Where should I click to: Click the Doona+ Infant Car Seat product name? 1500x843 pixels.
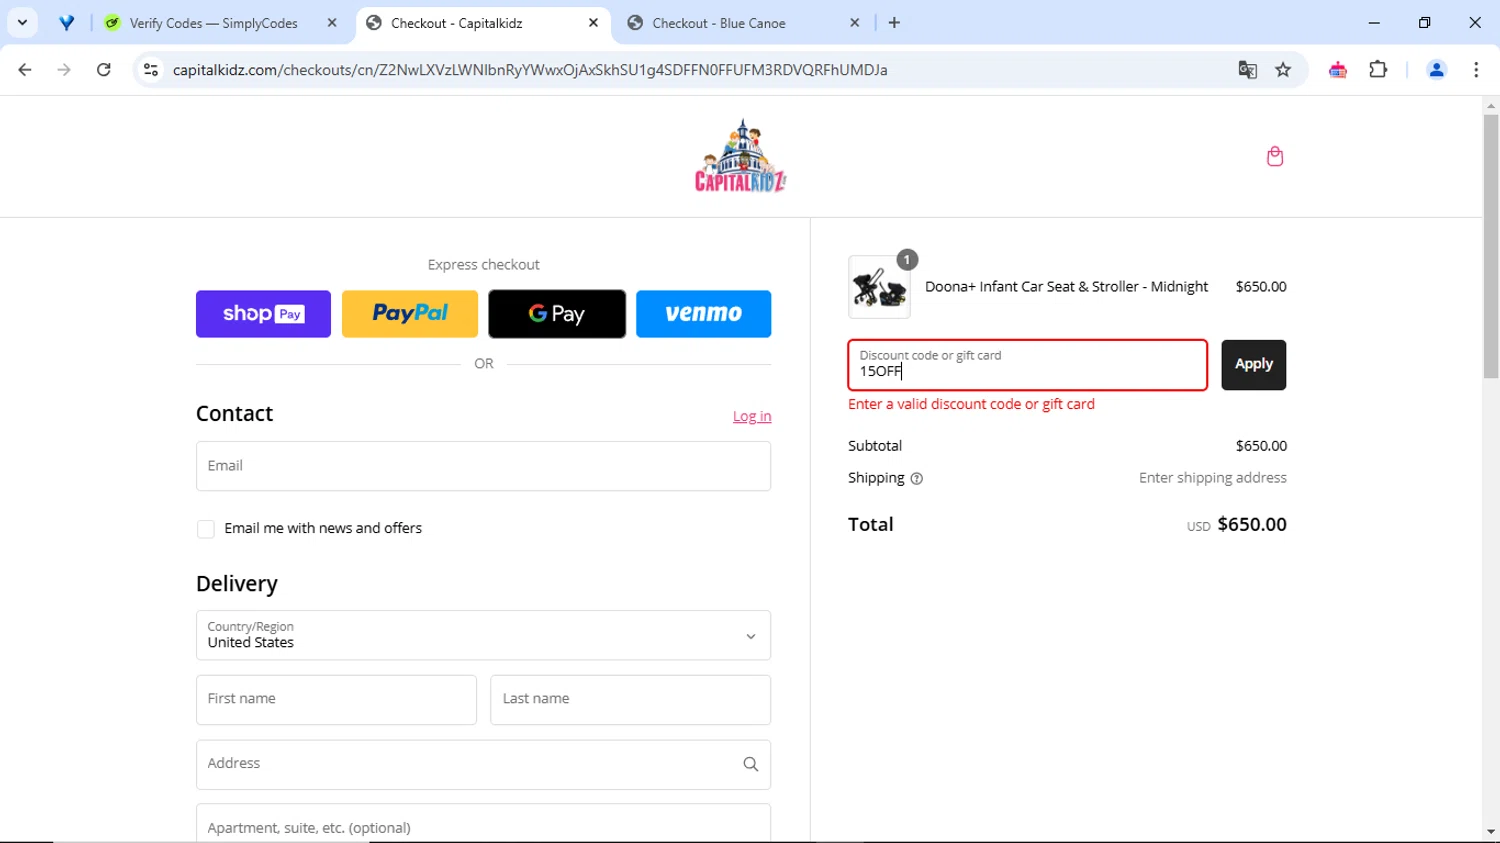1066,287
